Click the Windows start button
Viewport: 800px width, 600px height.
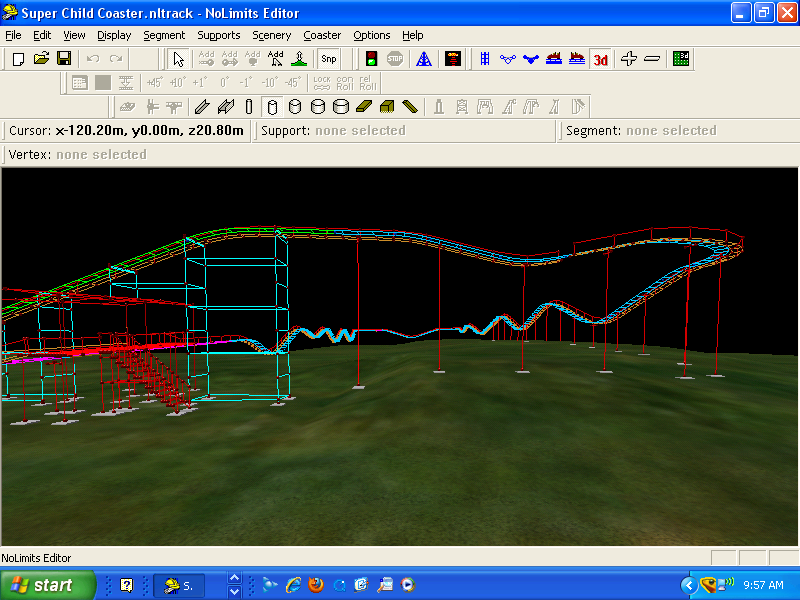tap(48, 585)
